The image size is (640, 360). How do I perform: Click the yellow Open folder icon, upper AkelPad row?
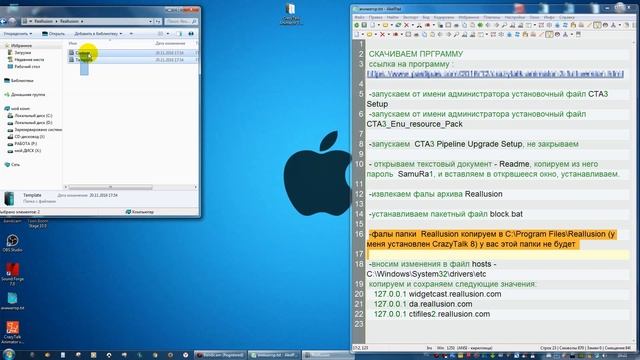385,25
